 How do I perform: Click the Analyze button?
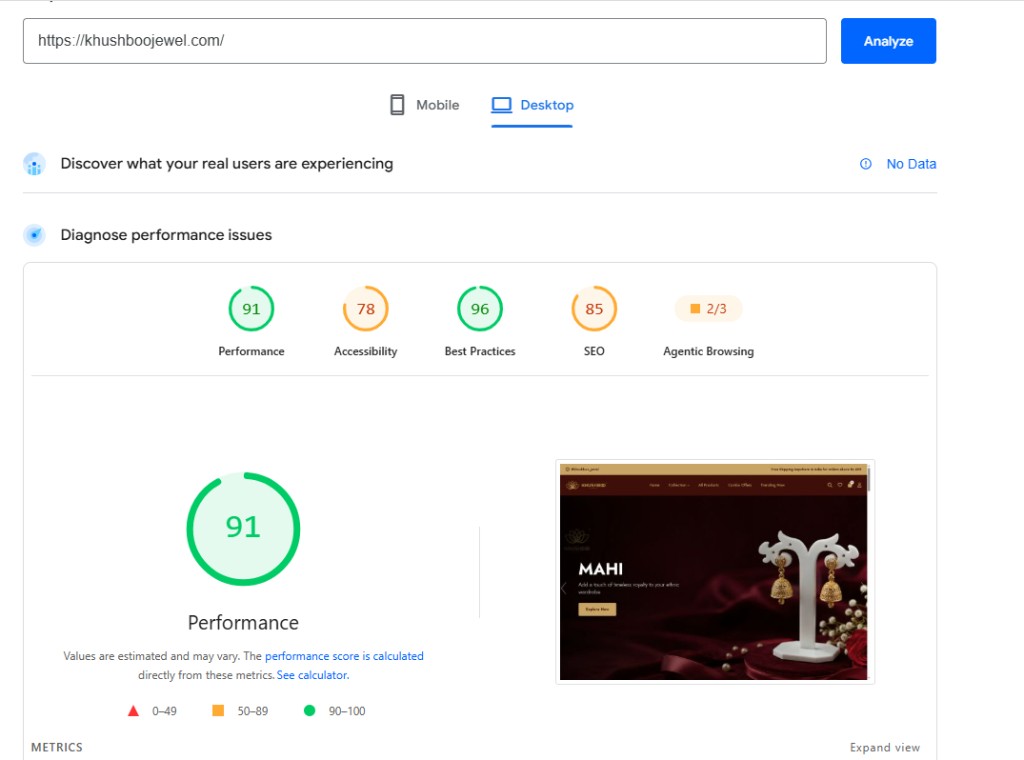(888, 41)
